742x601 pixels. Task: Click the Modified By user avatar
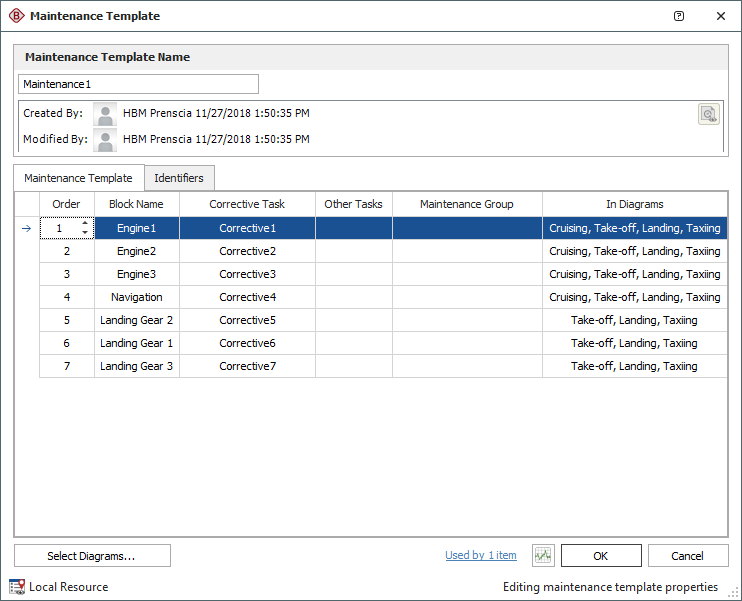click(x=105, y=139)
